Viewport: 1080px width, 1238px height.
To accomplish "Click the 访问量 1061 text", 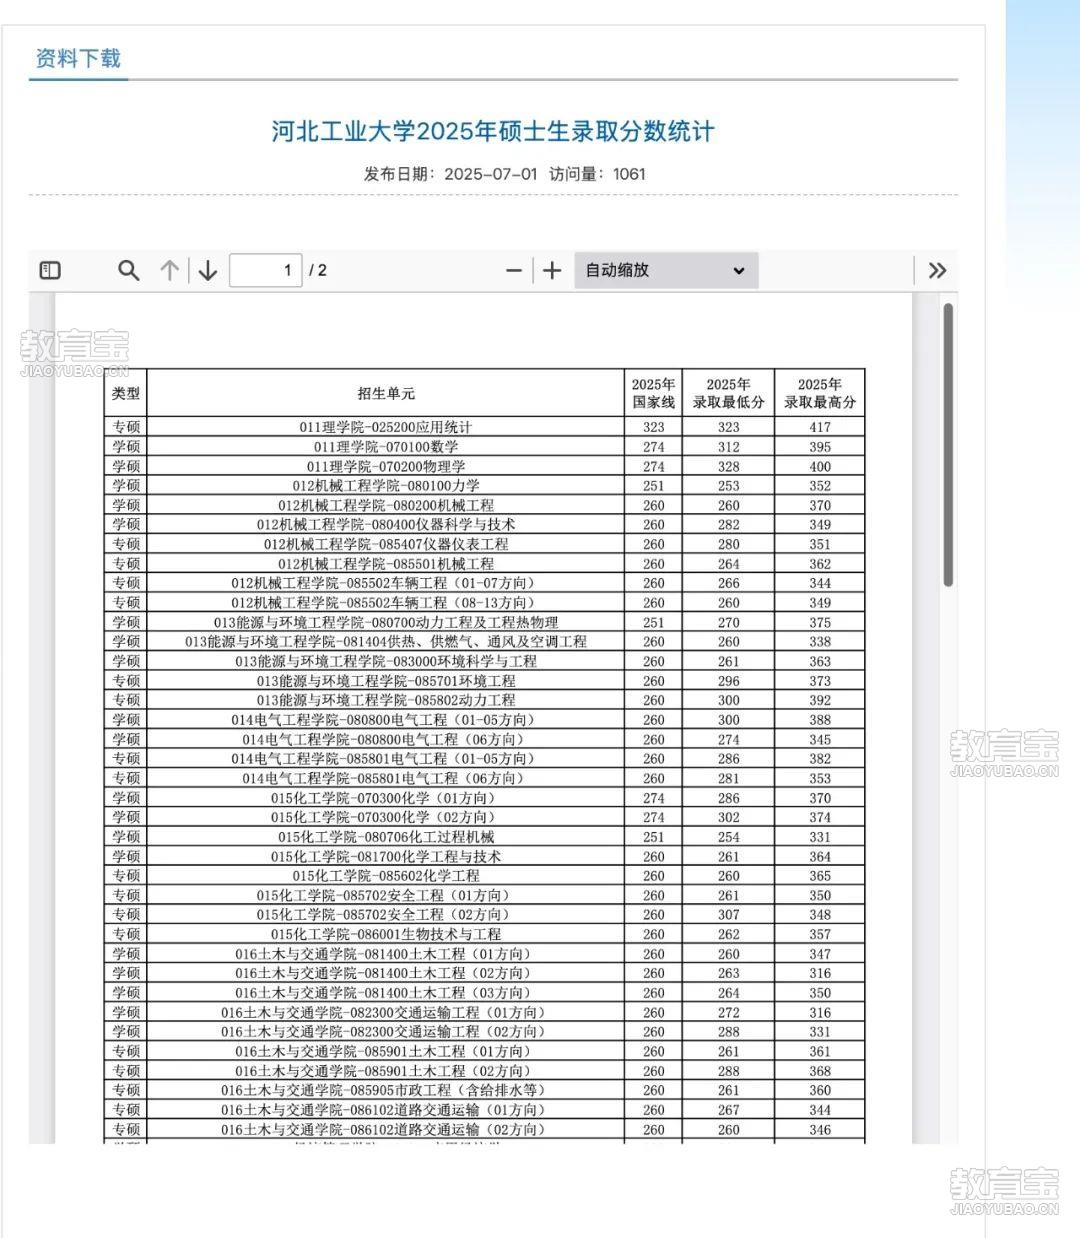I will pyautogui.click(x=598, y=174).
